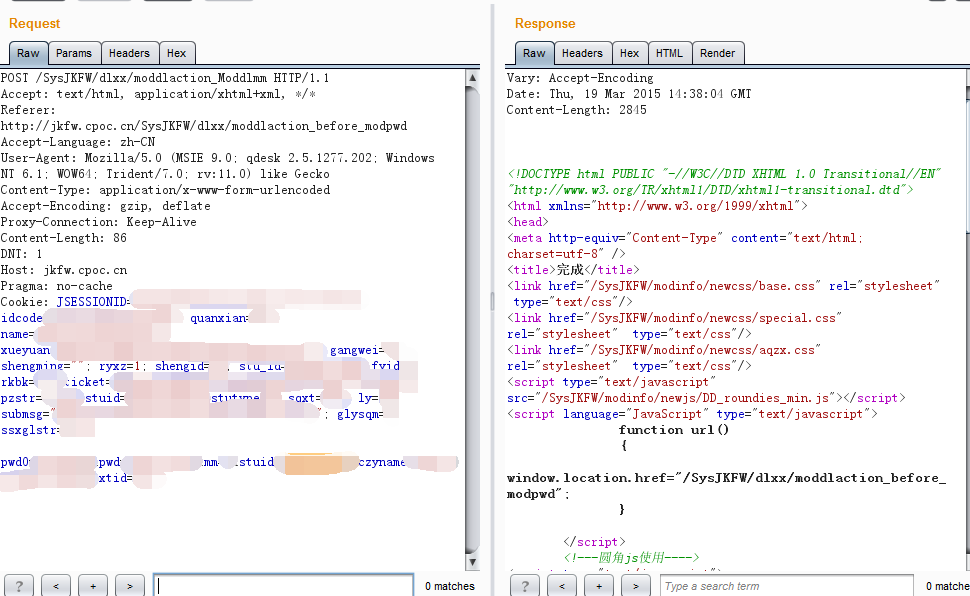Click the request search help (?) button

(19, 585)
